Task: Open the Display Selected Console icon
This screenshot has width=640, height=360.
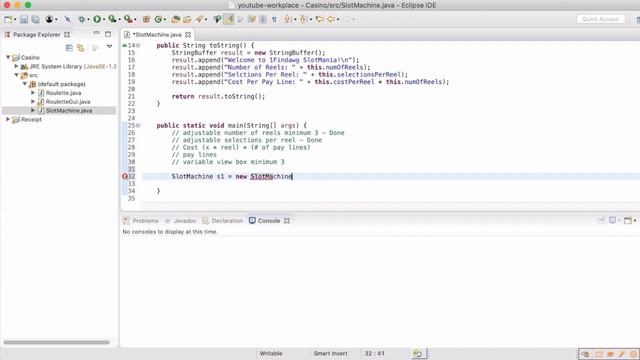Action: click(613, 220)
